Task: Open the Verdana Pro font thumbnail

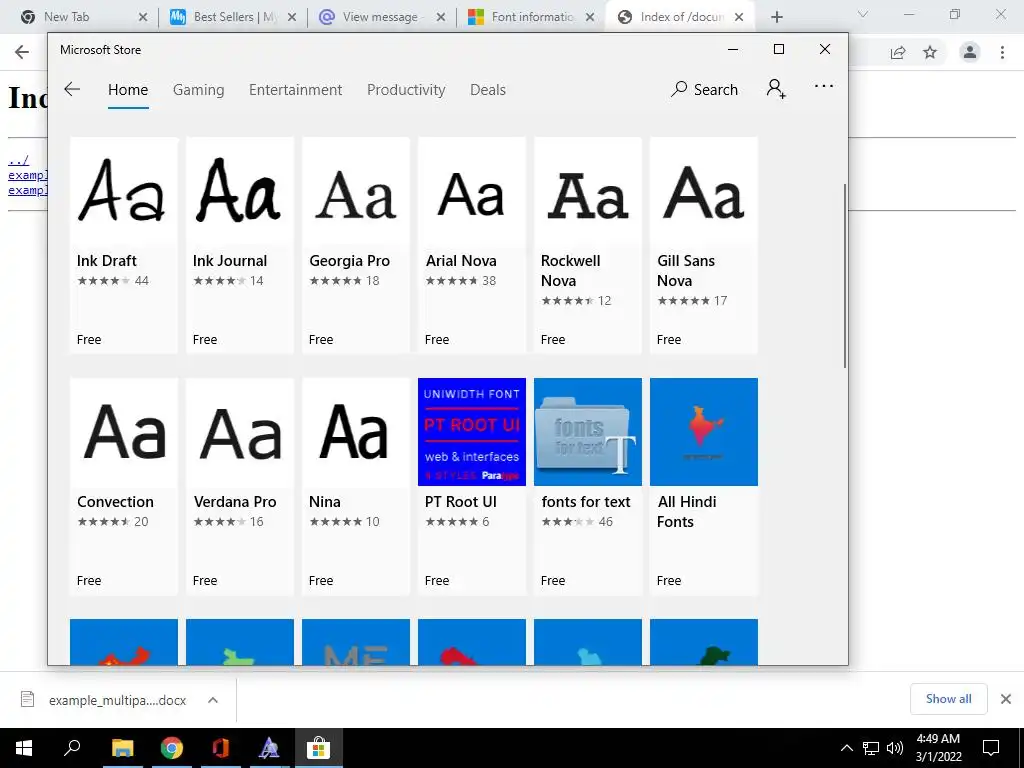Action: point(240,432)
